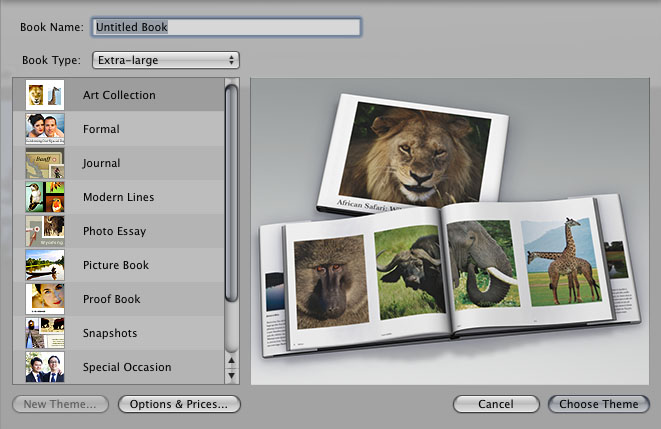The image size is (661, 429).
Task: Select the Special Occasion theme label
Action: click(x=127, y=367)
